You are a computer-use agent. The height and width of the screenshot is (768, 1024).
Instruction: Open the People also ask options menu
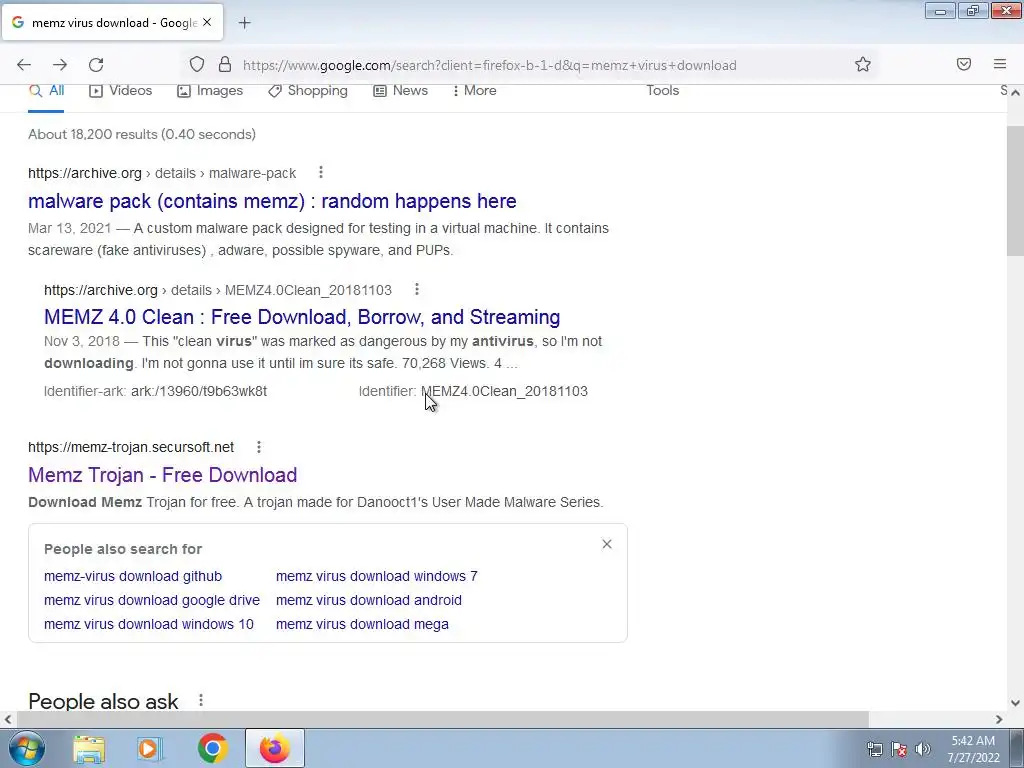pos(201,700)
